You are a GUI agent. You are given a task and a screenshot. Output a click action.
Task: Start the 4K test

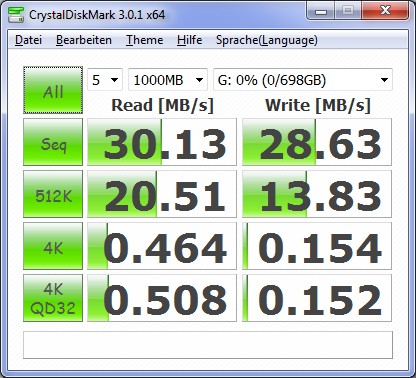click(x=53, y=246)
